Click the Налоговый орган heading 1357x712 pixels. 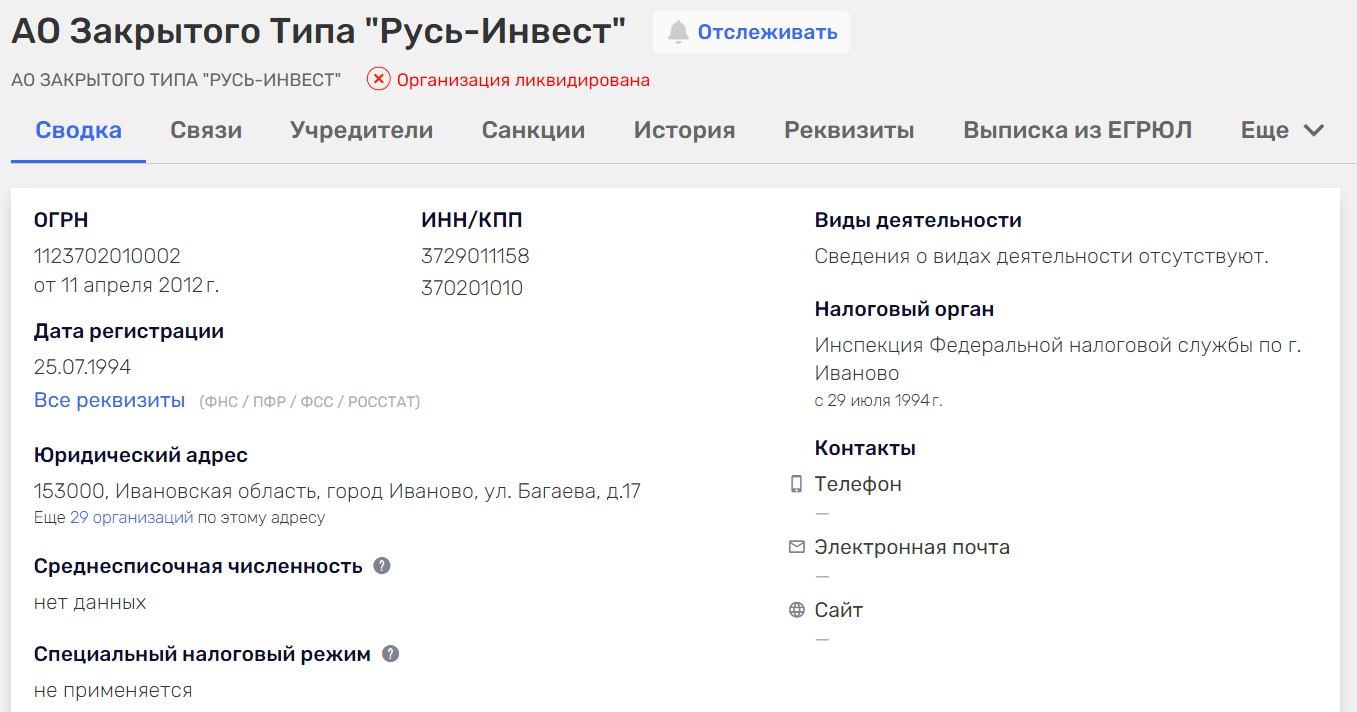(904, 309)
